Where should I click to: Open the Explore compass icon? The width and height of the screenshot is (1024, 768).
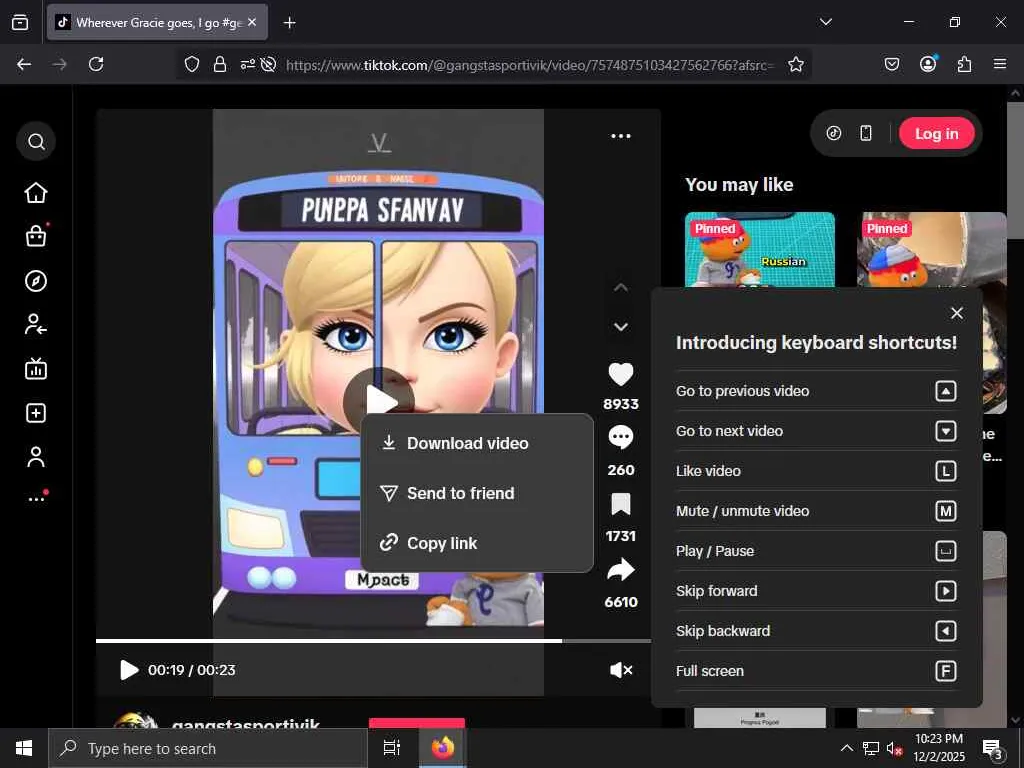[x=36, y=281]
